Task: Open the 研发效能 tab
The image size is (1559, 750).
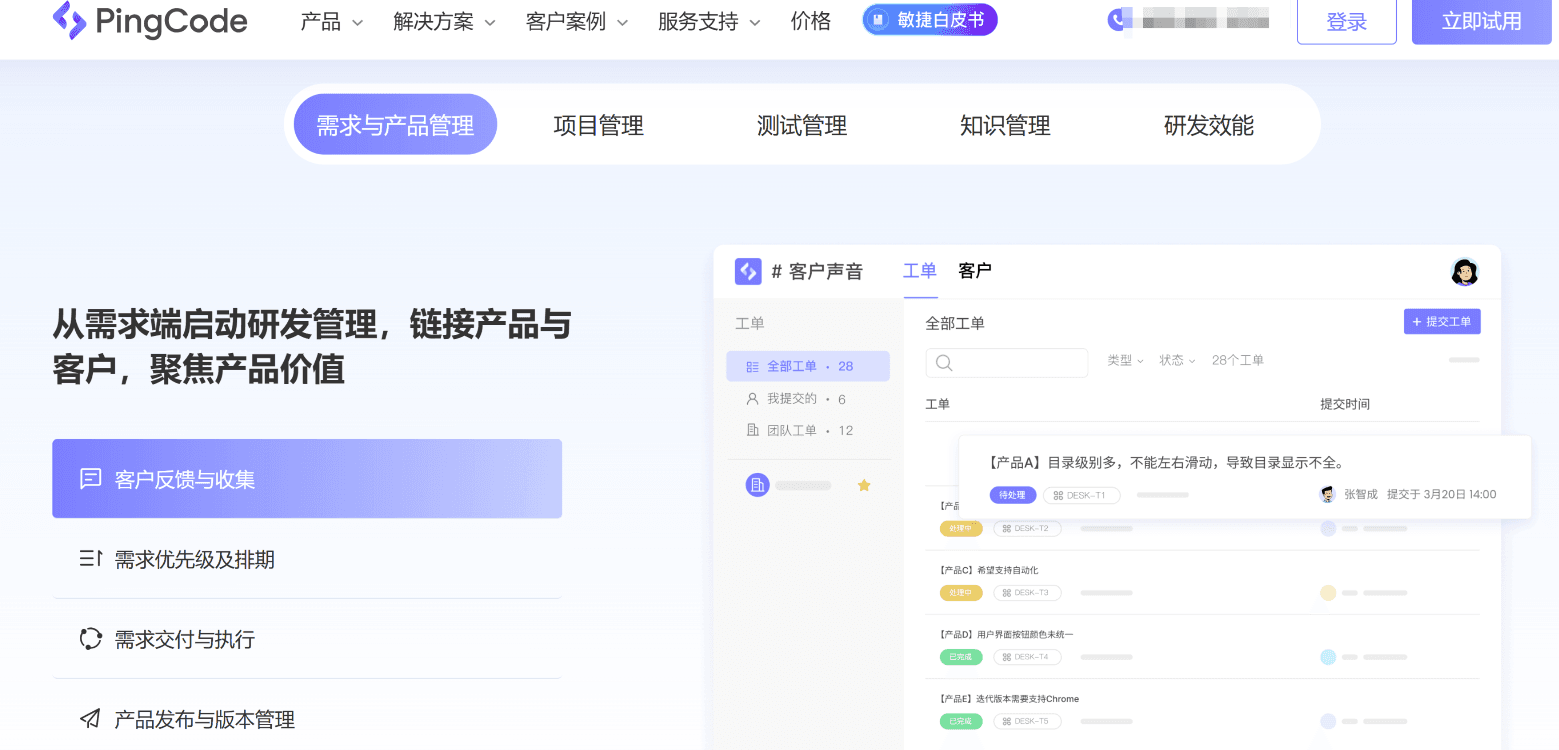Action: (1209, 125)
